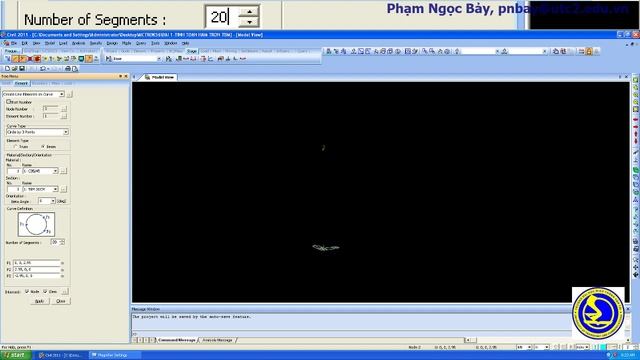This screenshot has width=640, height=360.
Task: Click the Section No. input field
Action: coord(14,189)
